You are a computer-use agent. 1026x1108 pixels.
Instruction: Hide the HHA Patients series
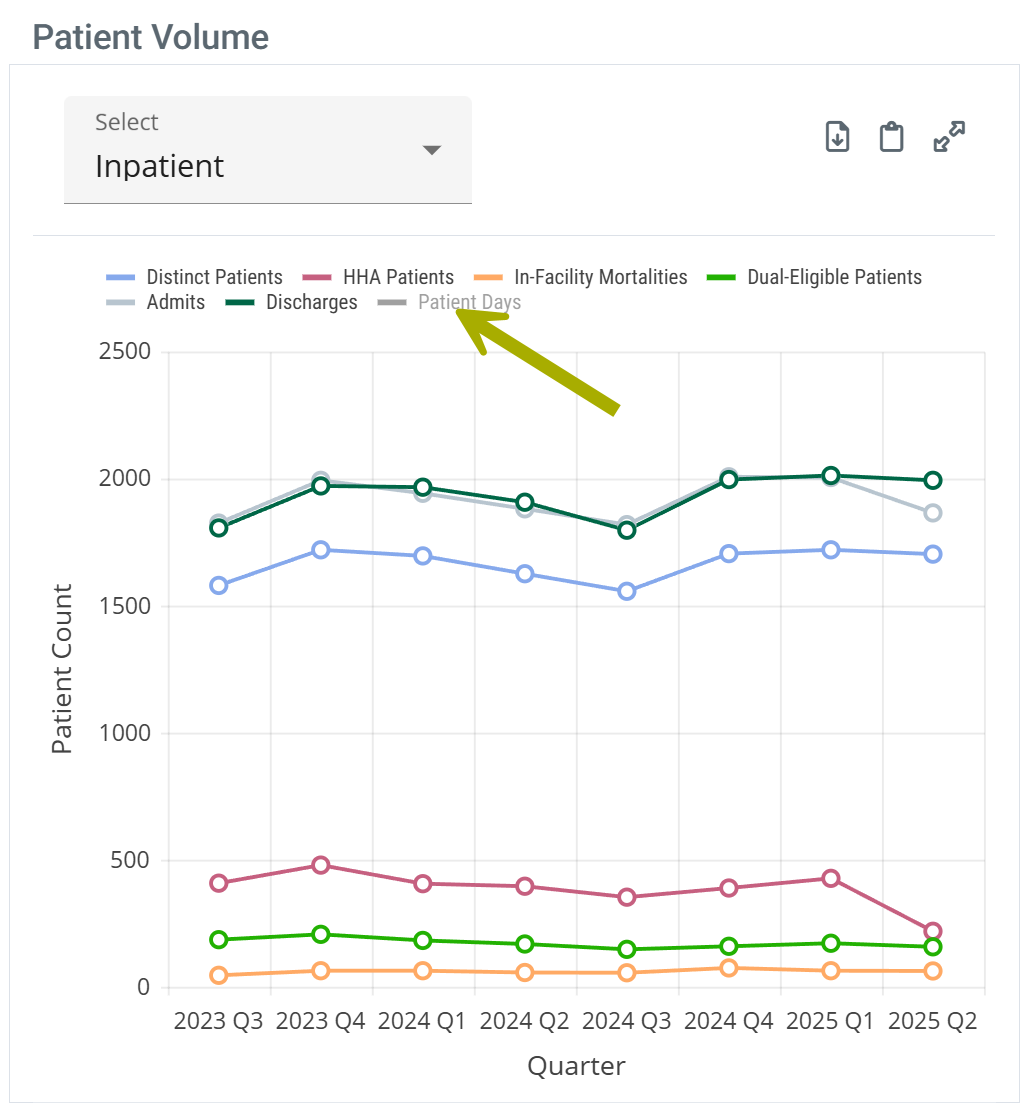point(398,277)
